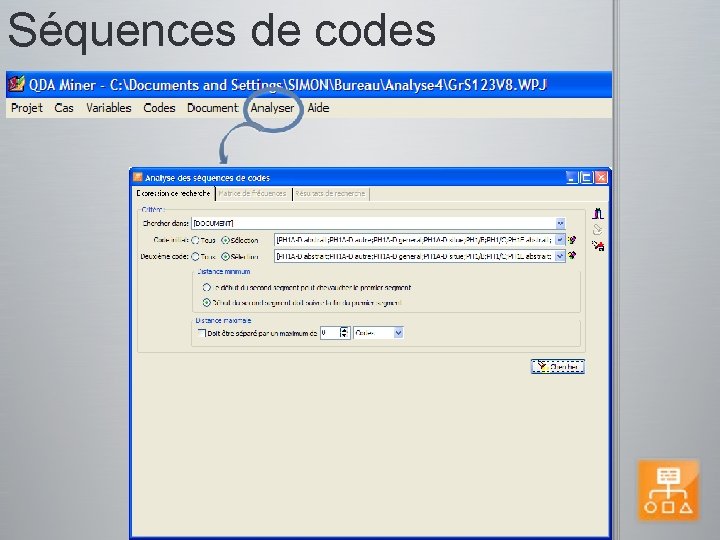Choose second segment must follow first option
The height and width of the screenshot is (540, 720).
tap(303, 303)
